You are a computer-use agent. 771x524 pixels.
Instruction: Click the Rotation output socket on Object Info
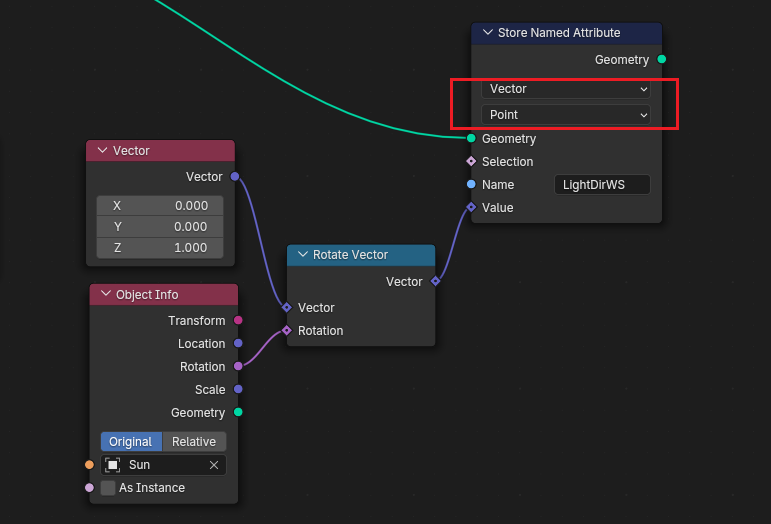tap(238, 367)
